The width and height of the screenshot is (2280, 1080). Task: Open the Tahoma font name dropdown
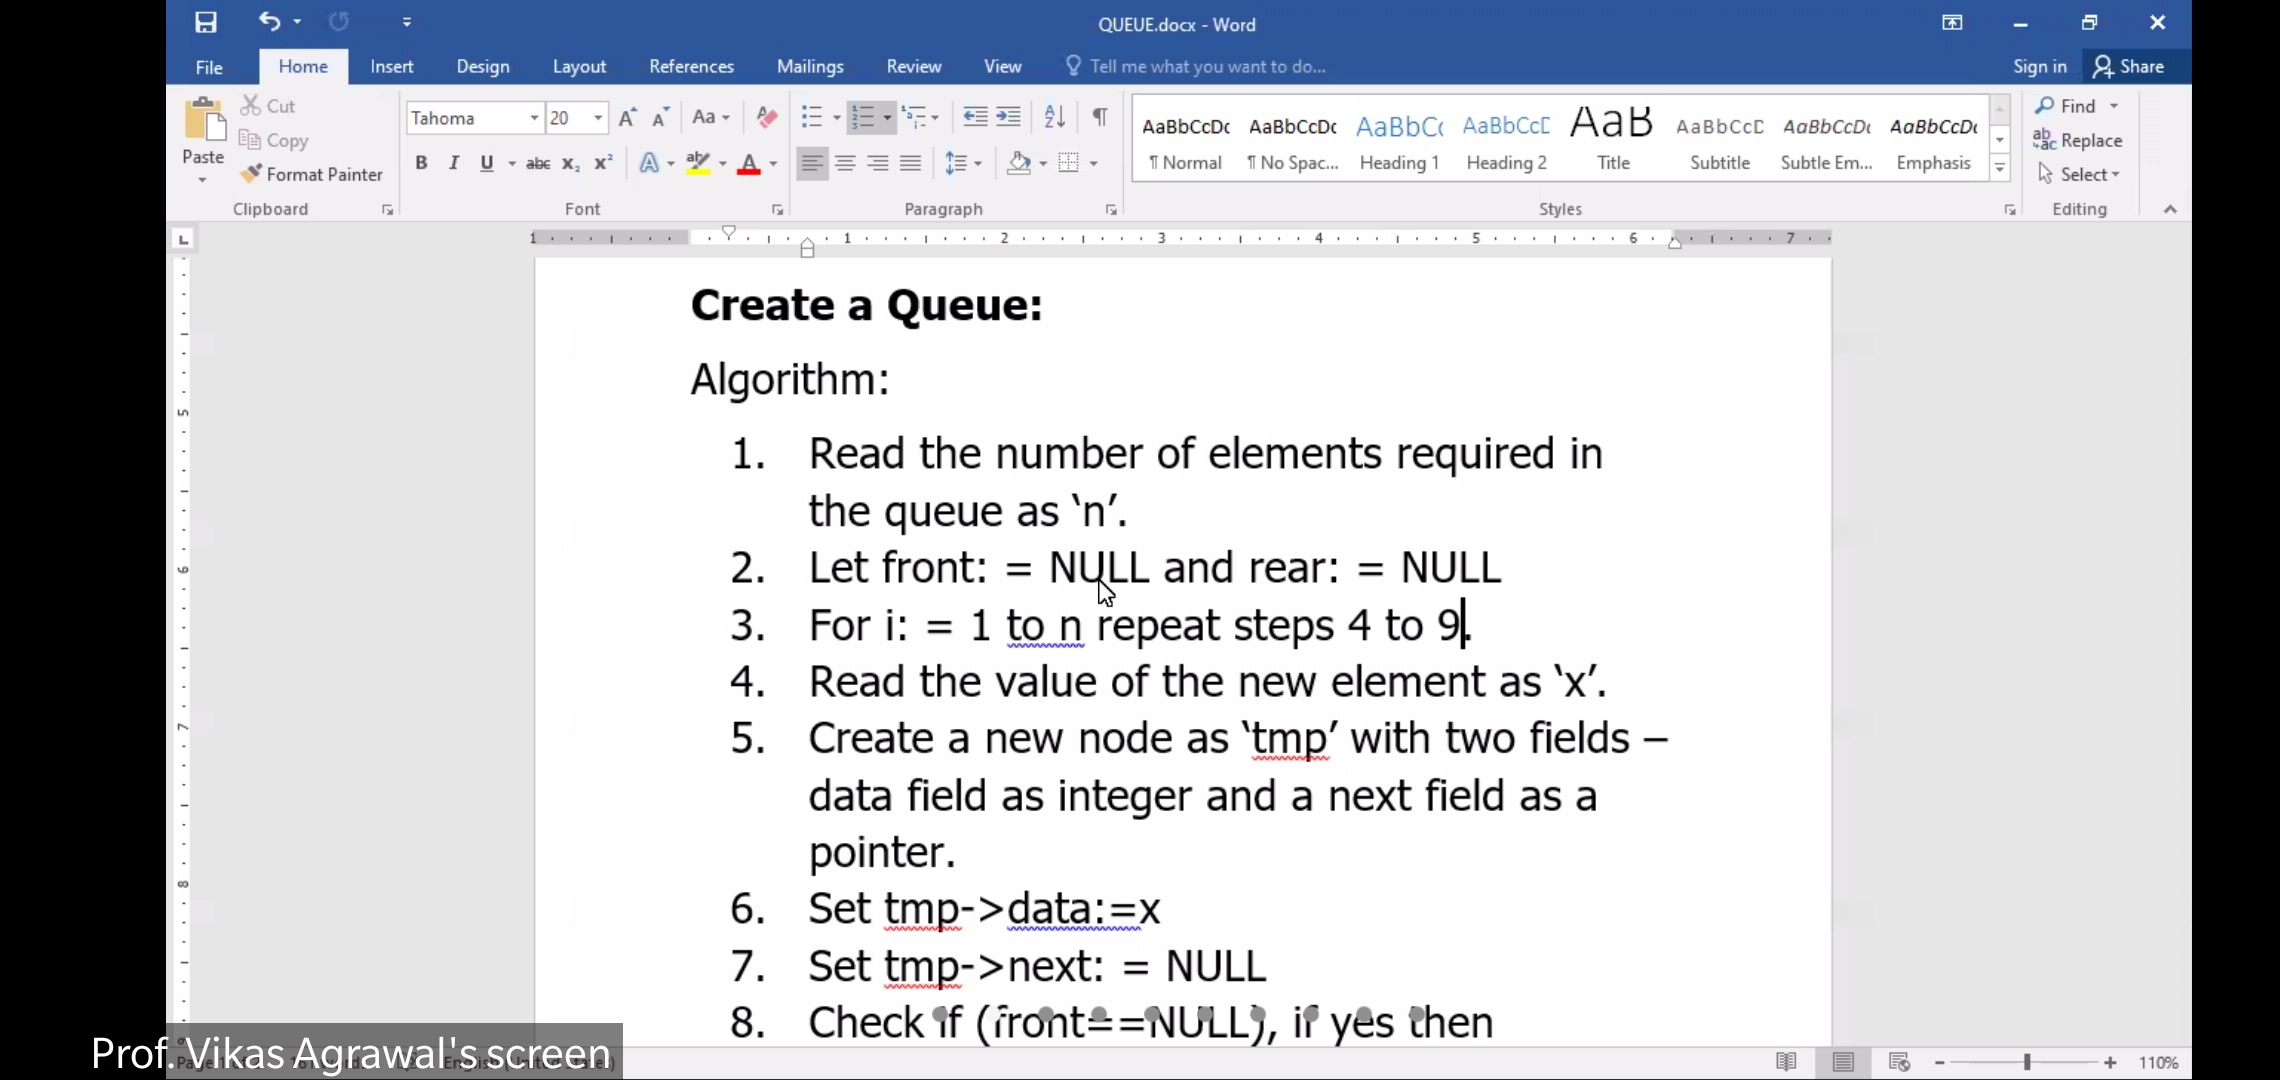(x=534, y=118)
